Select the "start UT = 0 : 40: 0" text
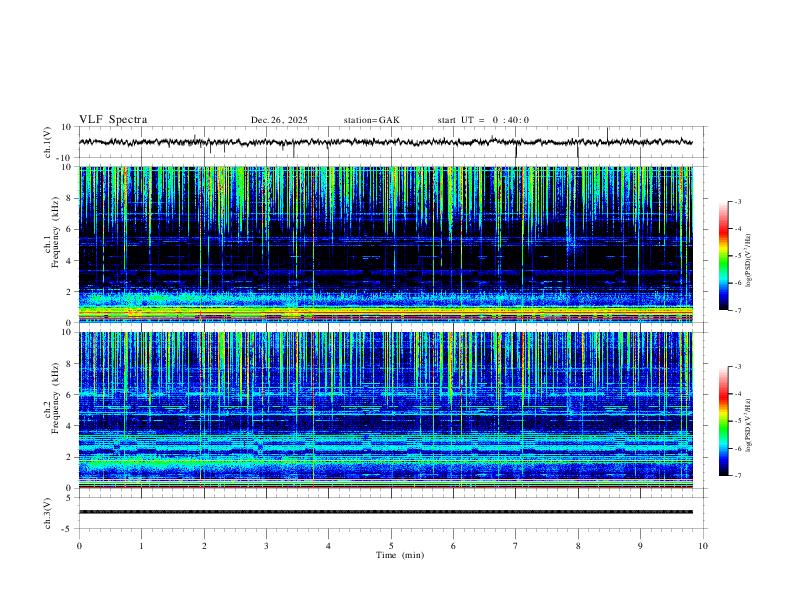 pos(483,120)
